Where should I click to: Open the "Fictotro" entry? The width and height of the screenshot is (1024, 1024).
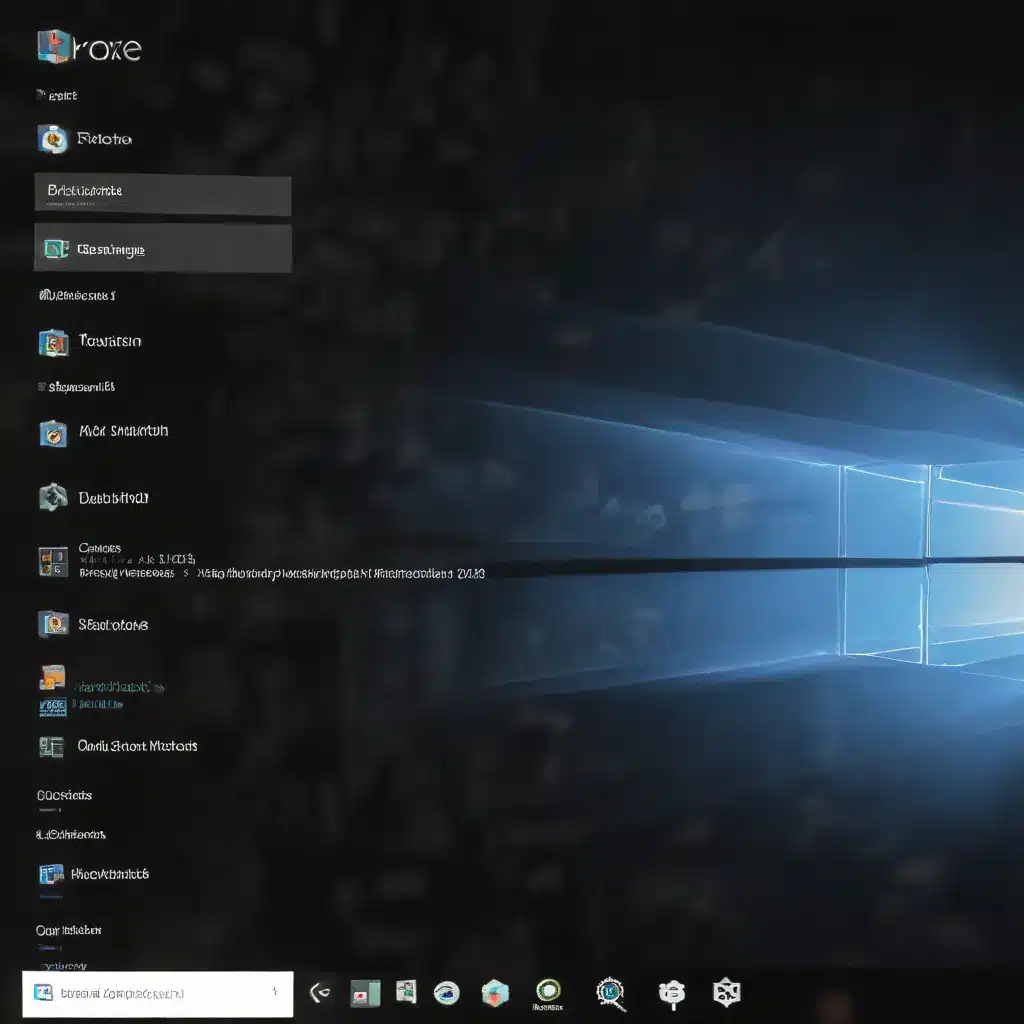click(104, 138)
